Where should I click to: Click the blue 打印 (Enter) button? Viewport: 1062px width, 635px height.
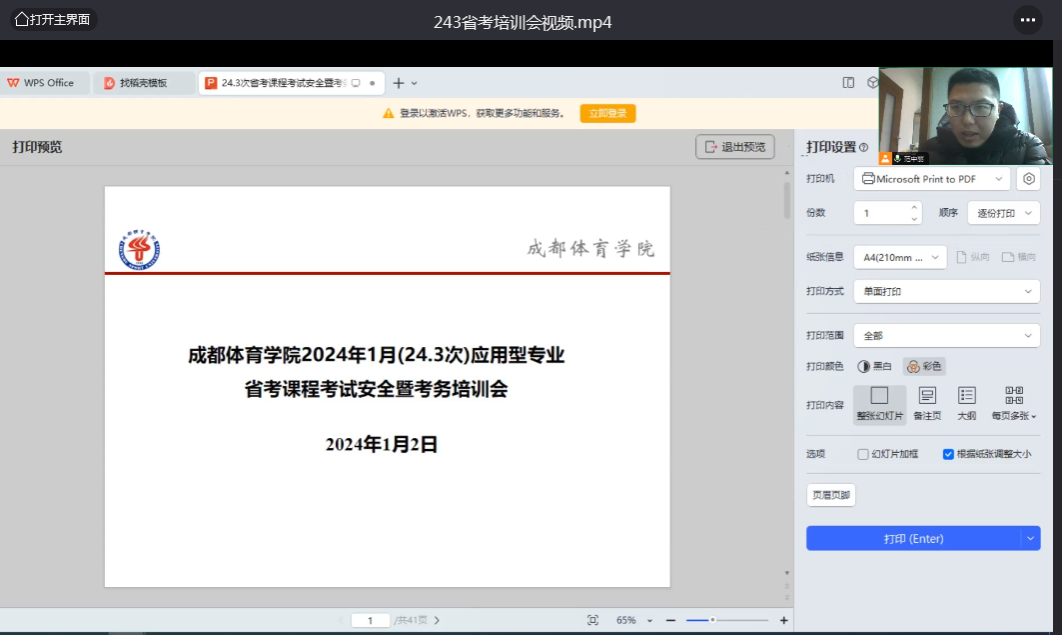[x=913, y=538]
